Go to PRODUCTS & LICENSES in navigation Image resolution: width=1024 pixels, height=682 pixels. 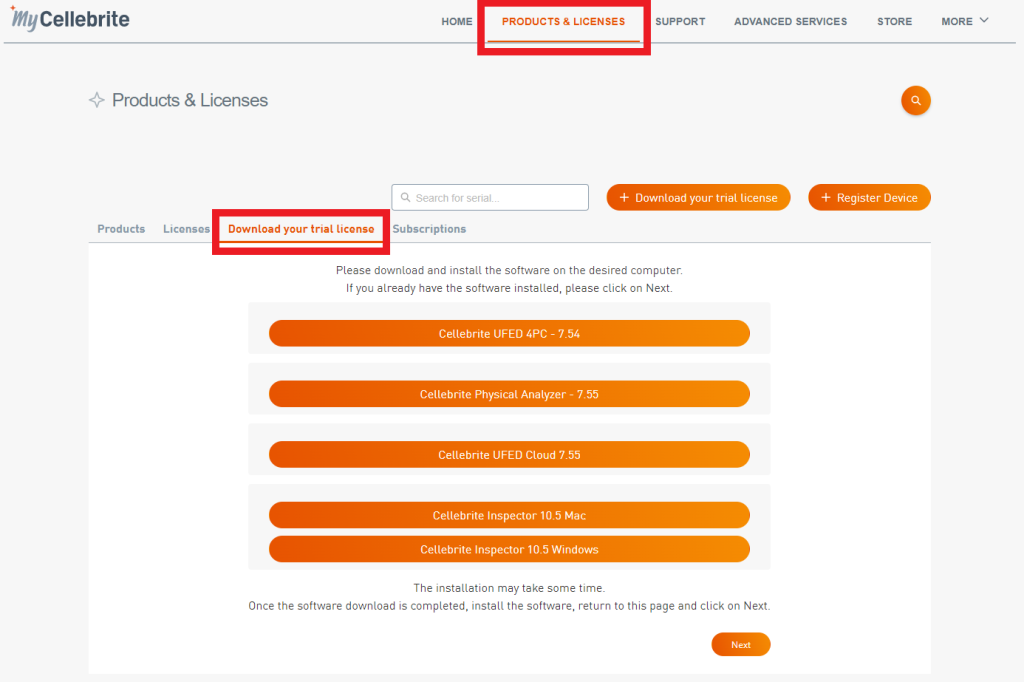pos(563,21)
